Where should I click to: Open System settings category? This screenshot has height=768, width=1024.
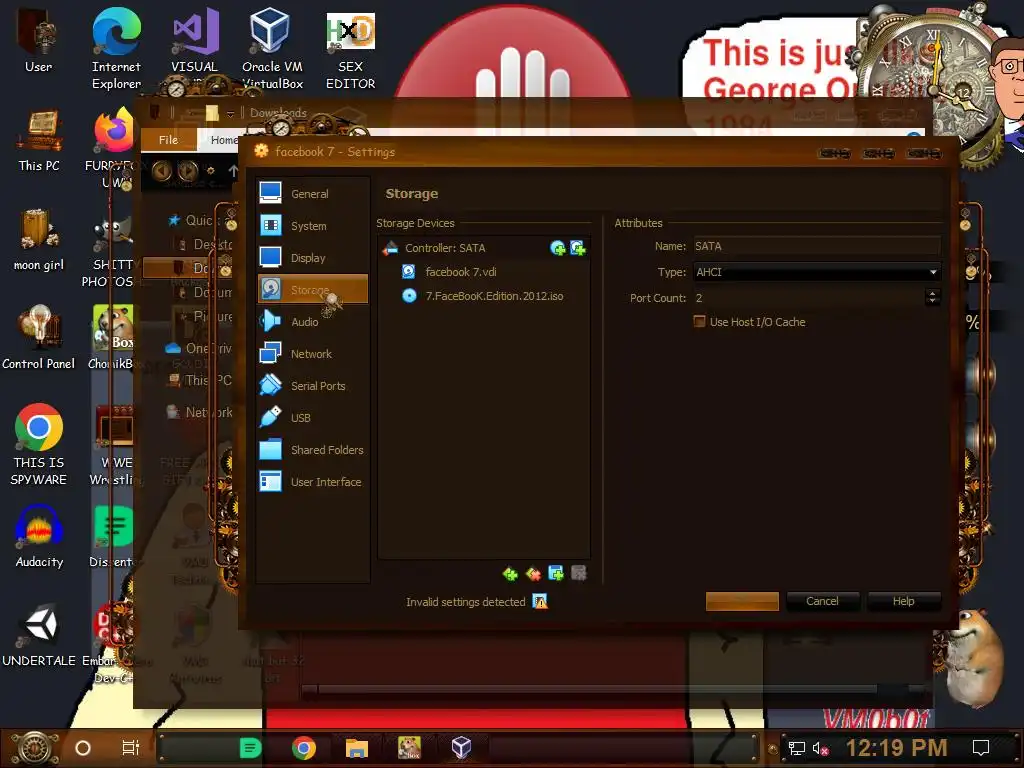point(312,226)
